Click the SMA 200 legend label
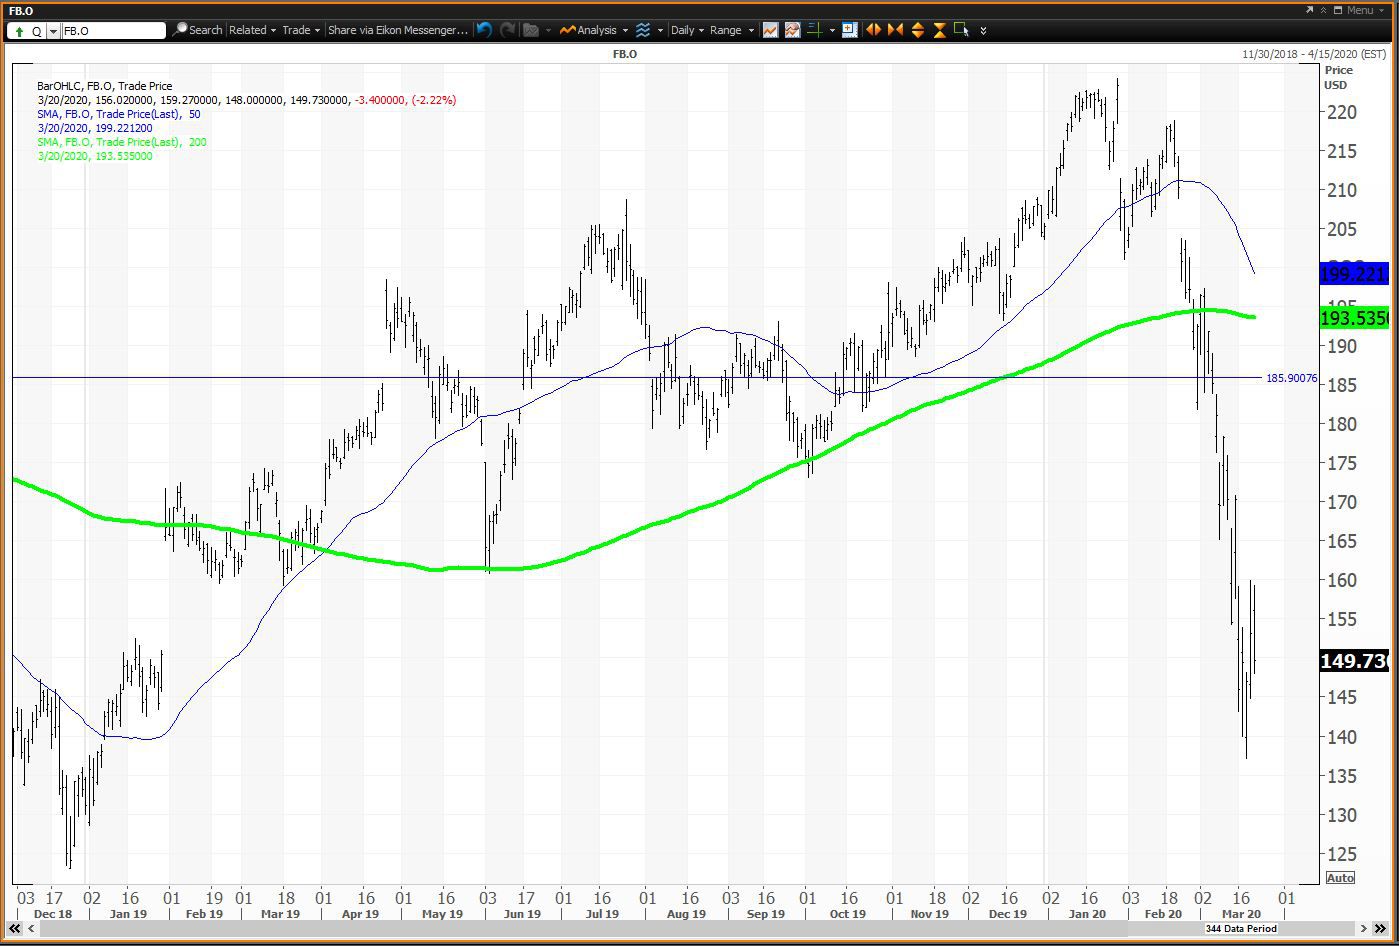Image resolution: width=1399 pixels, height=946 pixels. [122, 142]
